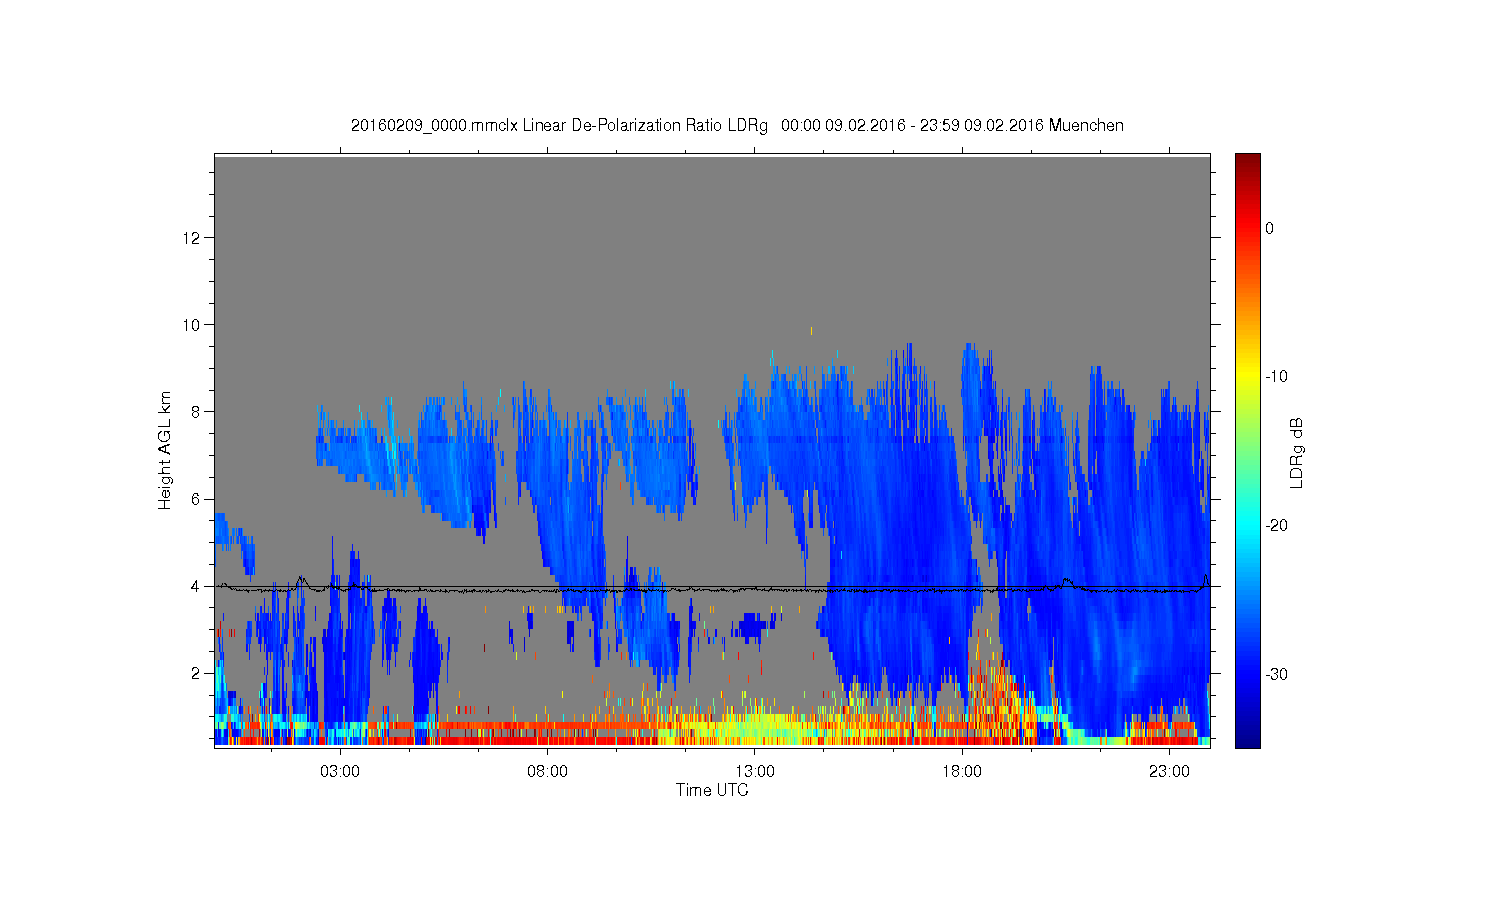Click the colorbar value label -20
1500x900 pixels.
(1275, 526)
